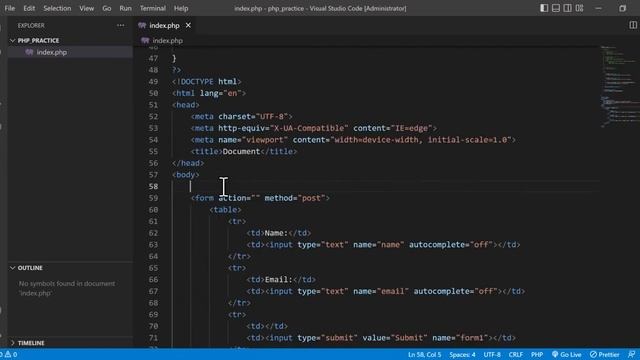Image resolution: width=640 pixels, height=360 pixels.
Task: Click the "Email:" cell text on line 66
Action: tap(279, 280)
